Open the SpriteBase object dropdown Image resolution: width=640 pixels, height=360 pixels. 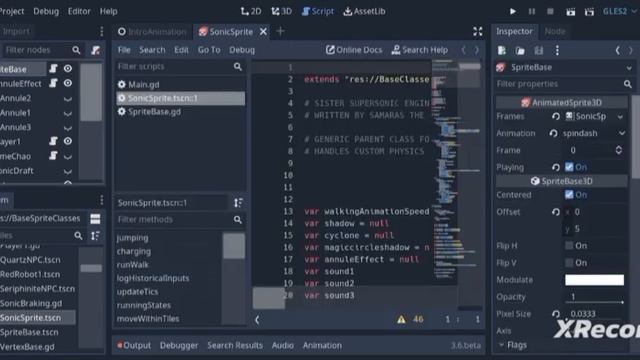(564, 68)
